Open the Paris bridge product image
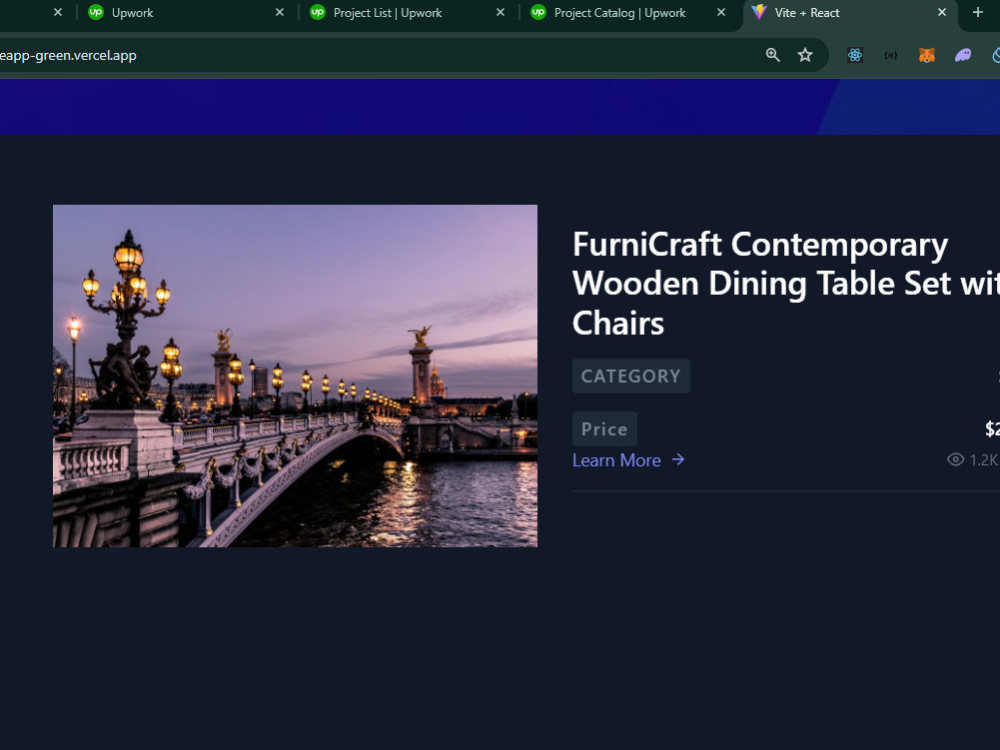 point(295,376)
